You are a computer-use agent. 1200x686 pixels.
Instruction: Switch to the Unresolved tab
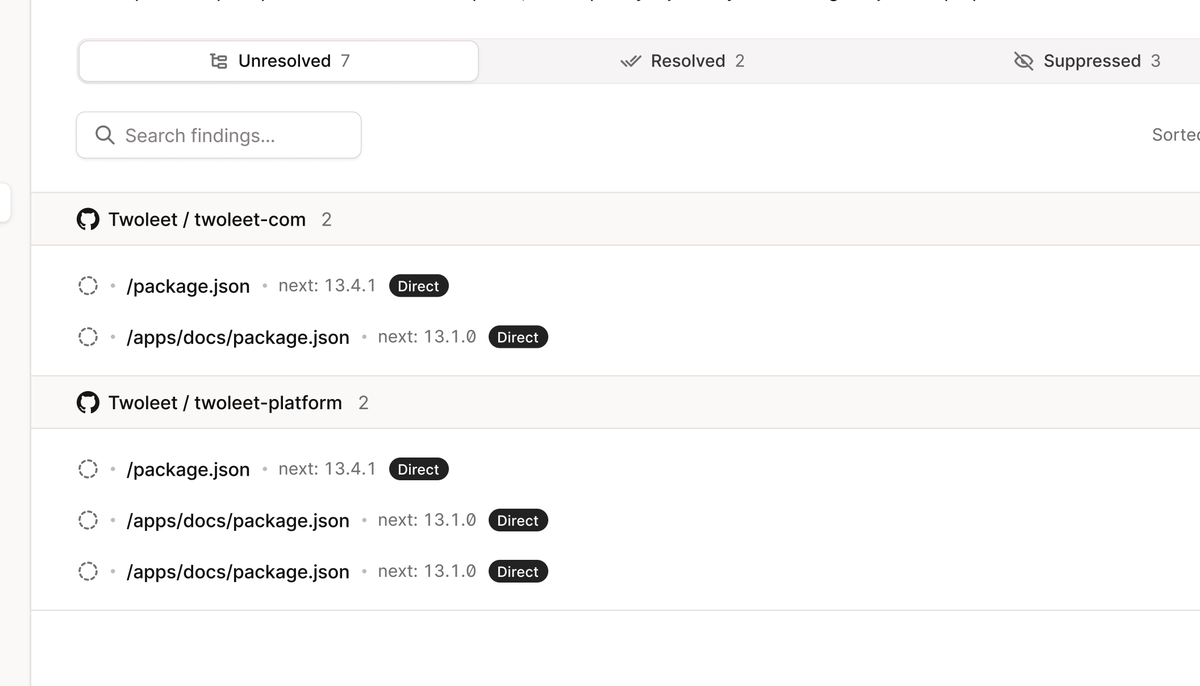click(x=279, y=61)
